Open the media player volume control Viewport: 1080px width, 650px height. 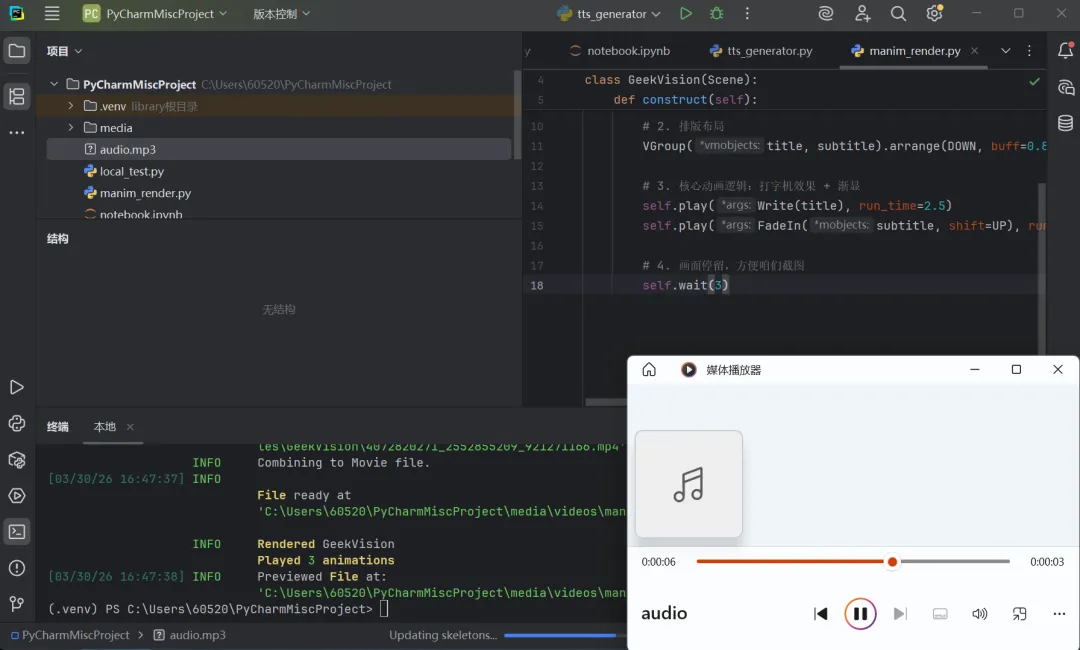pos(979,614)
